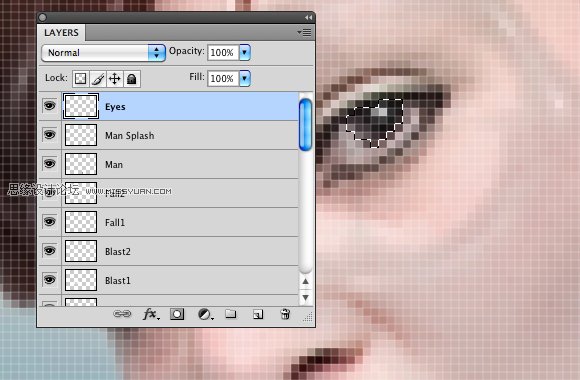Click the scroll down arrow in layers list
Image resolution: width=580 pixels, height=380 pixels.
[x=305, y=297]
